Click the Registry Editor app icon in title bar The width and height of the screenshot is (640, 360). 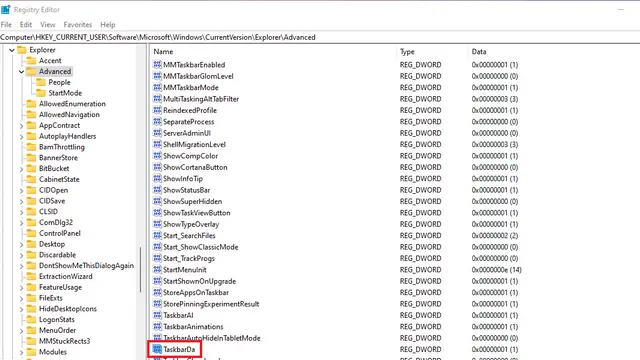tap(6, 9)
